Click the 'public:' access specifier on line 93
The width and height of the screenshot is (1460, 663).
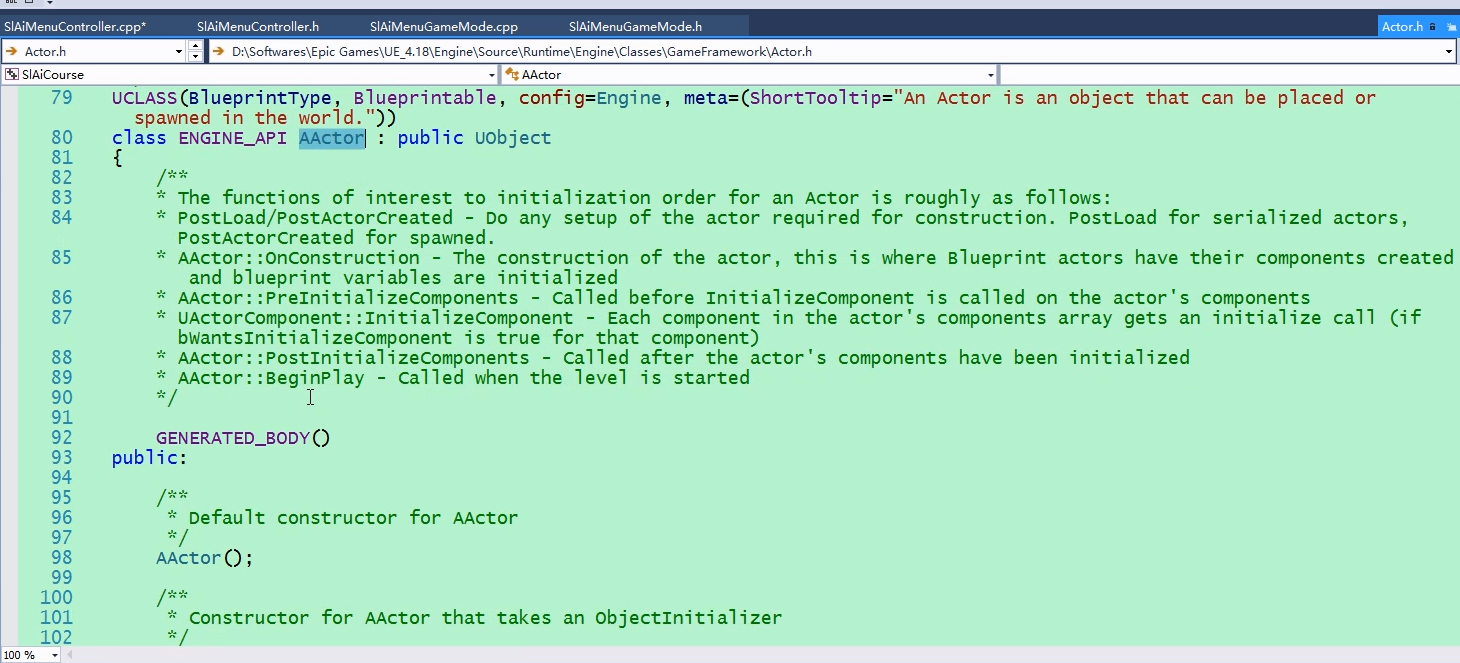click(x=150, y=458)
